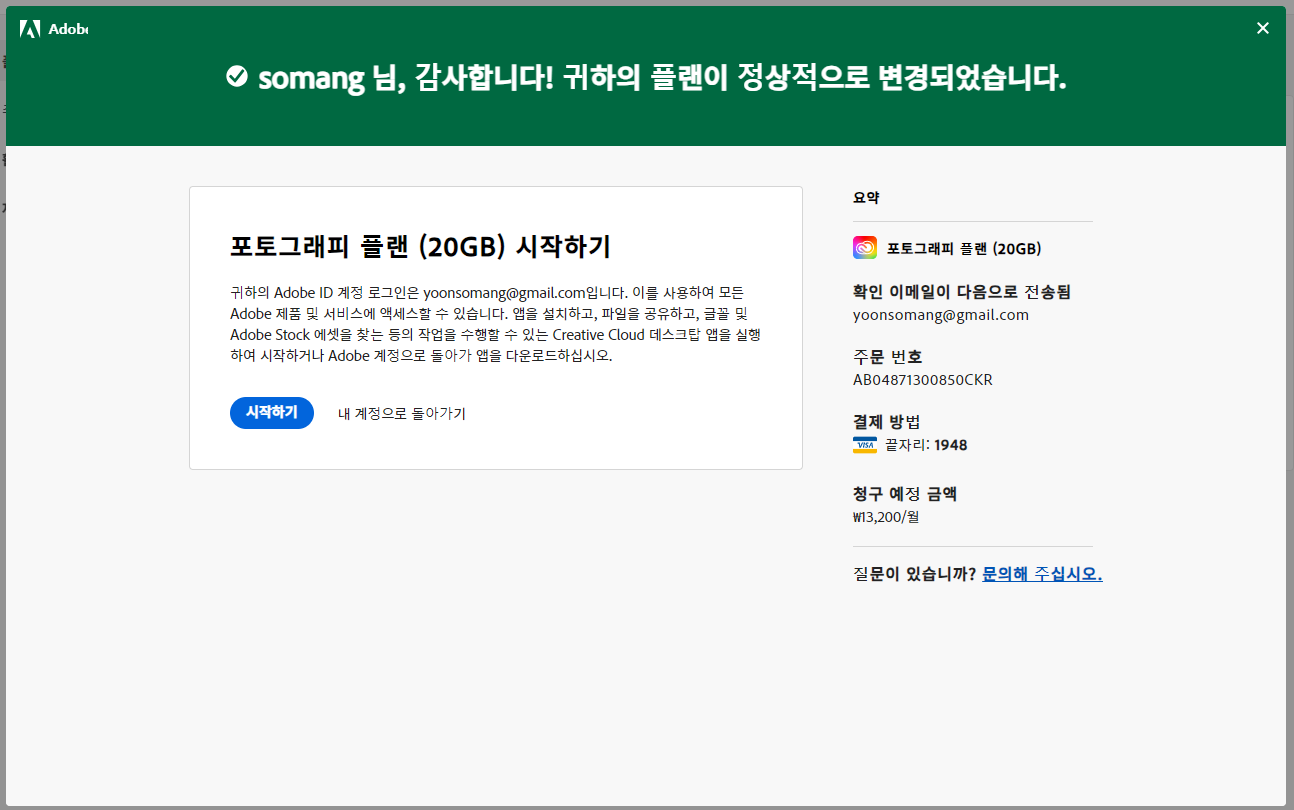Viewport: 1294px width, 810px height.
Task: Click the Adobe logo in the header
Action: click(54, 28)
